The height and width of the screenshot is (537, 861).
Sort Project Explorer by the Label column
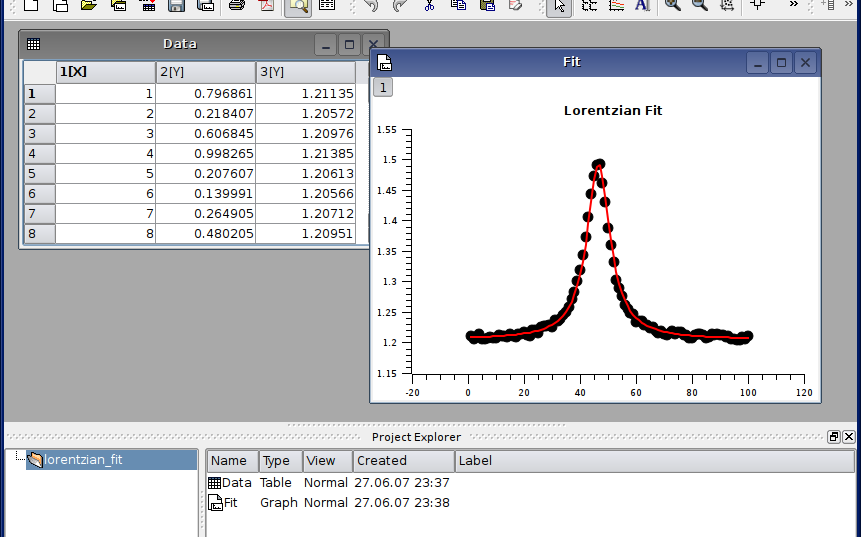point(655,461)
